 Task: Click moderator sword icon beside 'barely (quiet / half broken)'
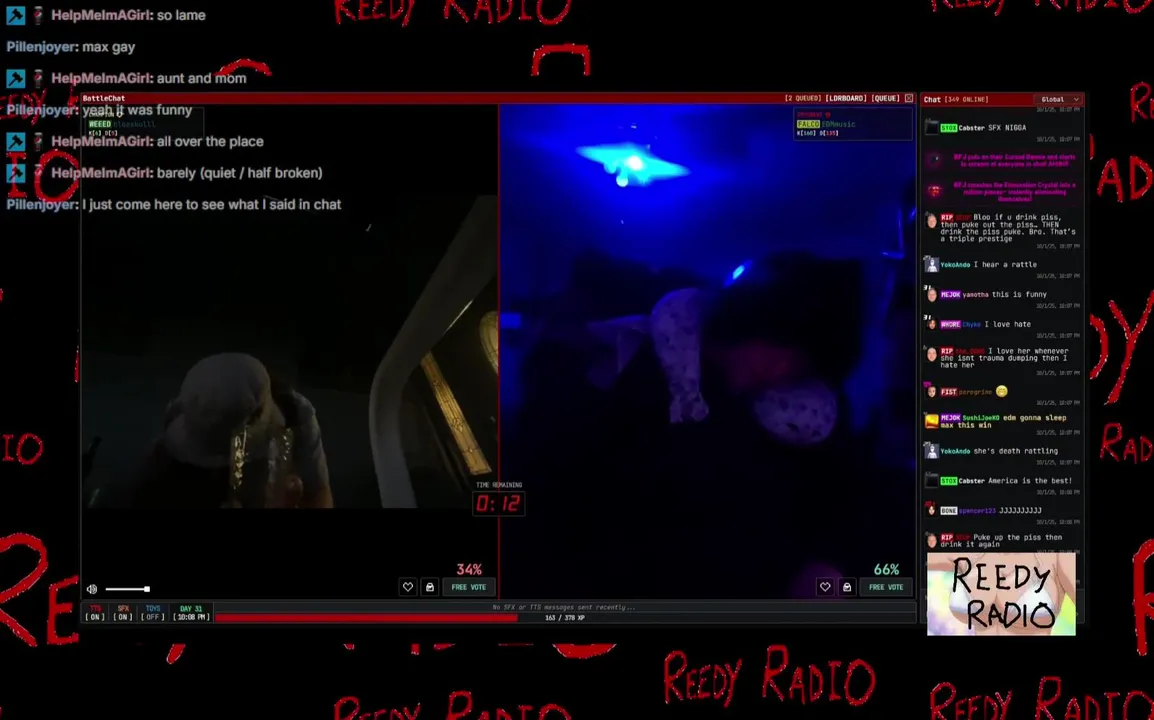[15, 172]
